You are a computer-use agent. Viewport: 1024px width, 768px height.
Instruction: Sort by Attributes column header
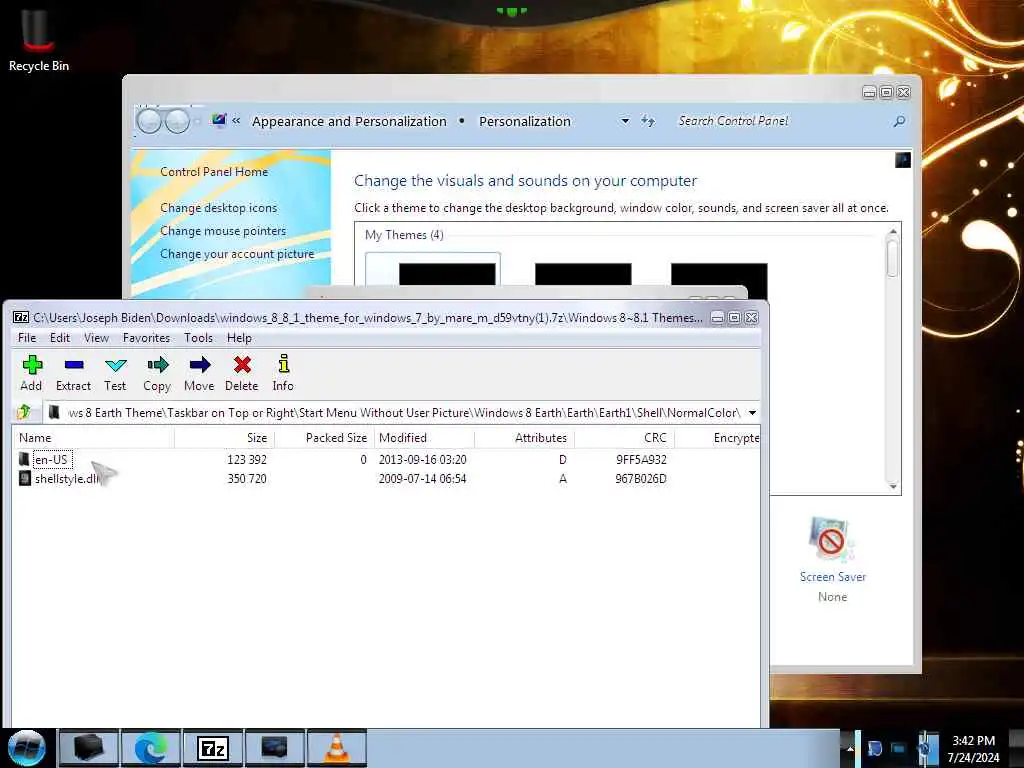tap(524, 438)
